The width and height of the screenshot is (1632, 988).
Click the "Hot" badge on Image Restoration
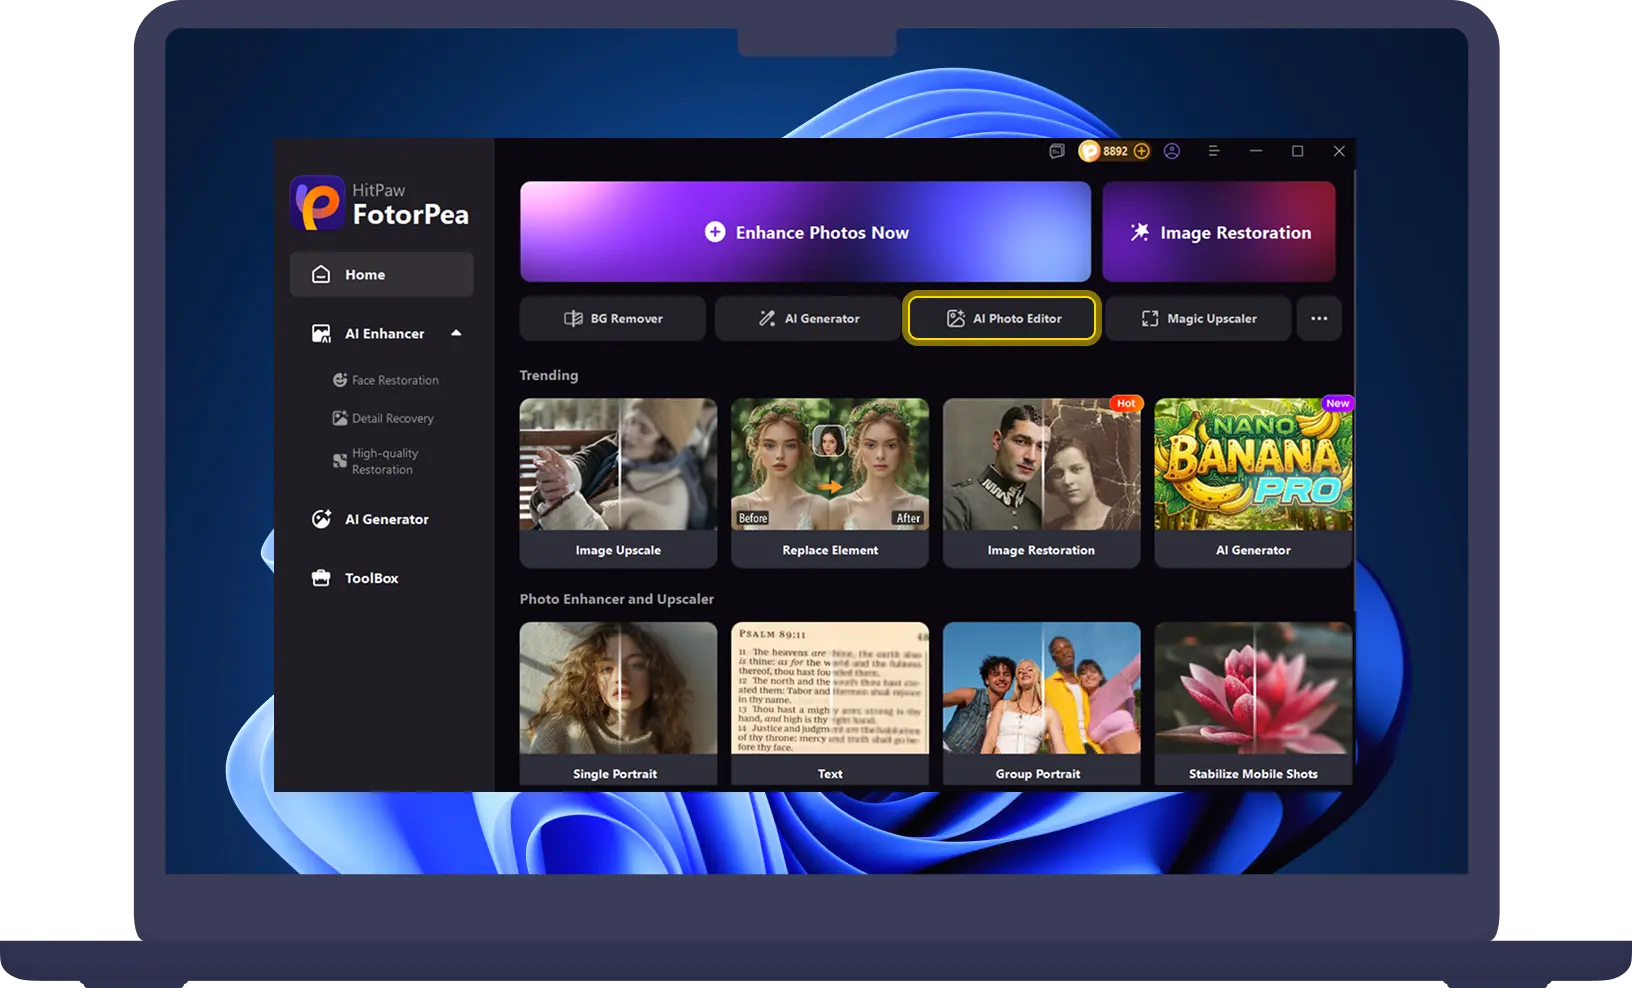click(1126, 403)
